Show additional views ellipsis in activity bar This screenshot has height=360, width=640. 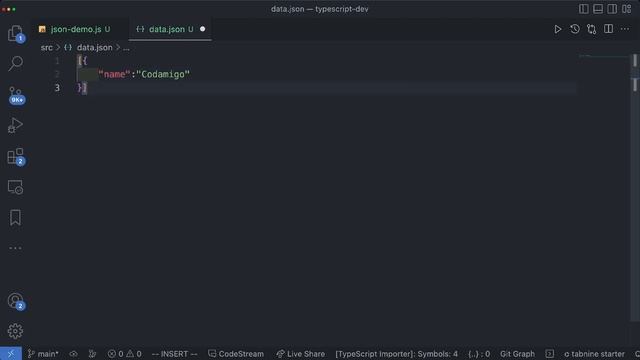(x=15, y=248)
